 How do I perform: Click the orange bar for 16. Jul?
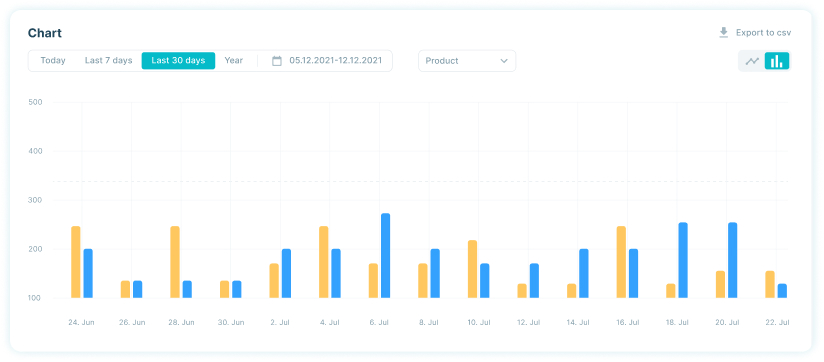(x=621, y=262)
